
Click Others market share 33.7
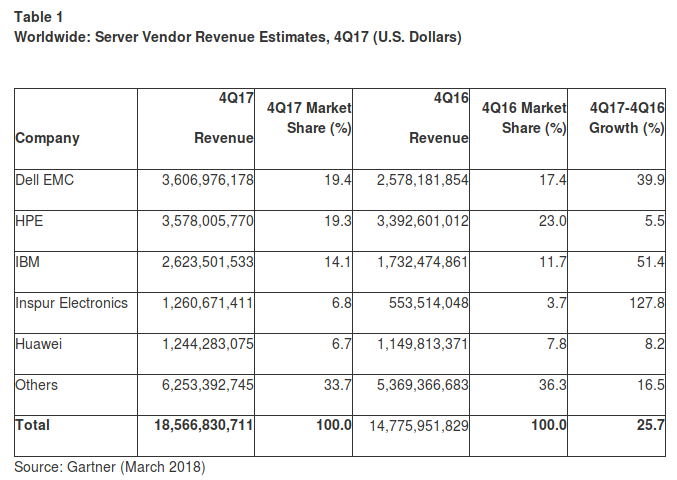click(x=338, y=385)
